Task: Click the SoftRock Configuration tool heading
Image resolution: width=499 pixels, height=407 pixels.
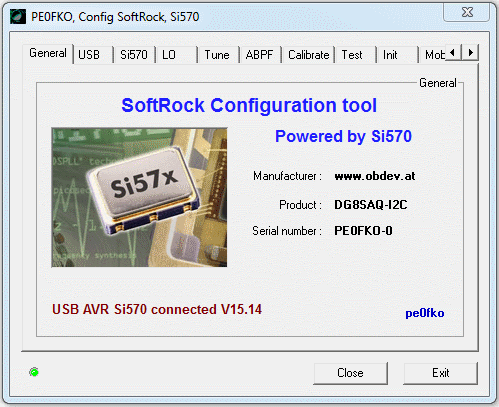Action: pyautogui.click(x=249, y=105)
